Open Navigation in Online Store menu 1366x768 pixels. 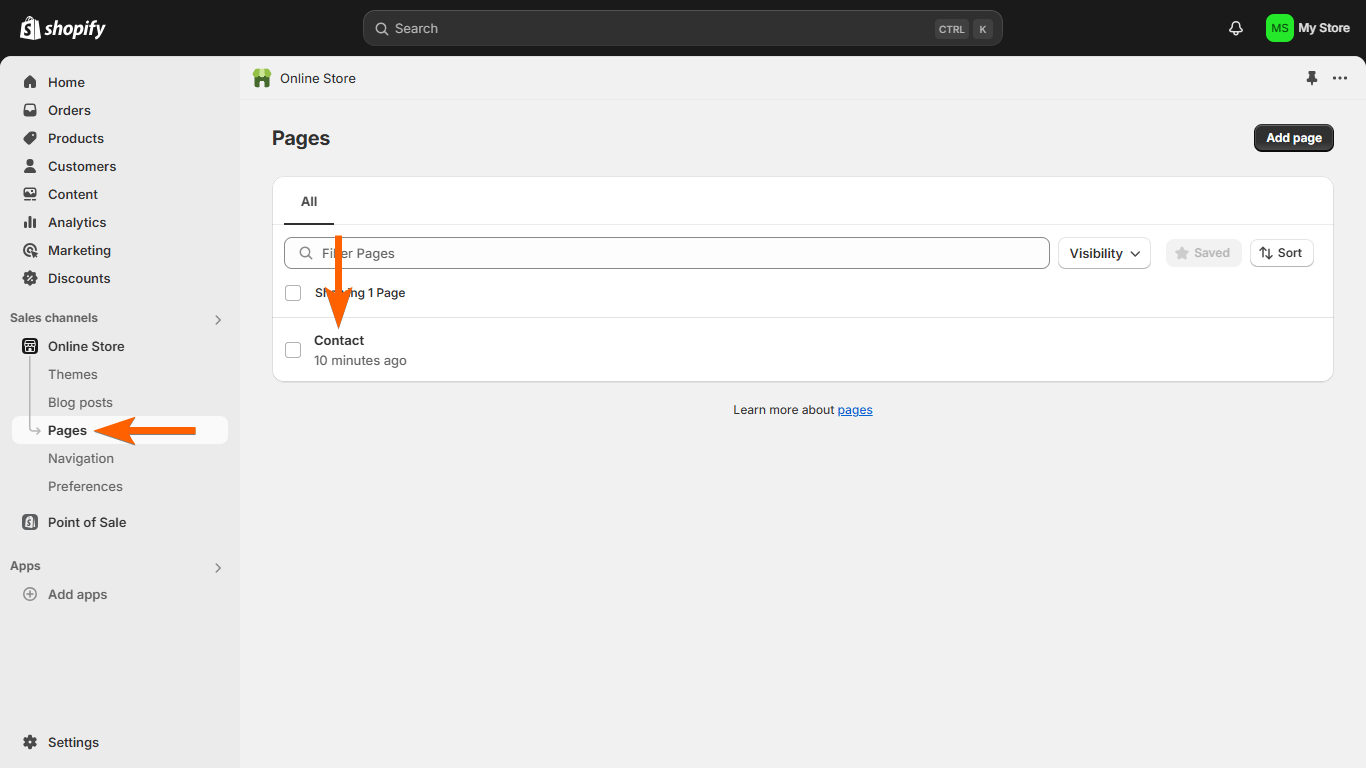(81, 458)
